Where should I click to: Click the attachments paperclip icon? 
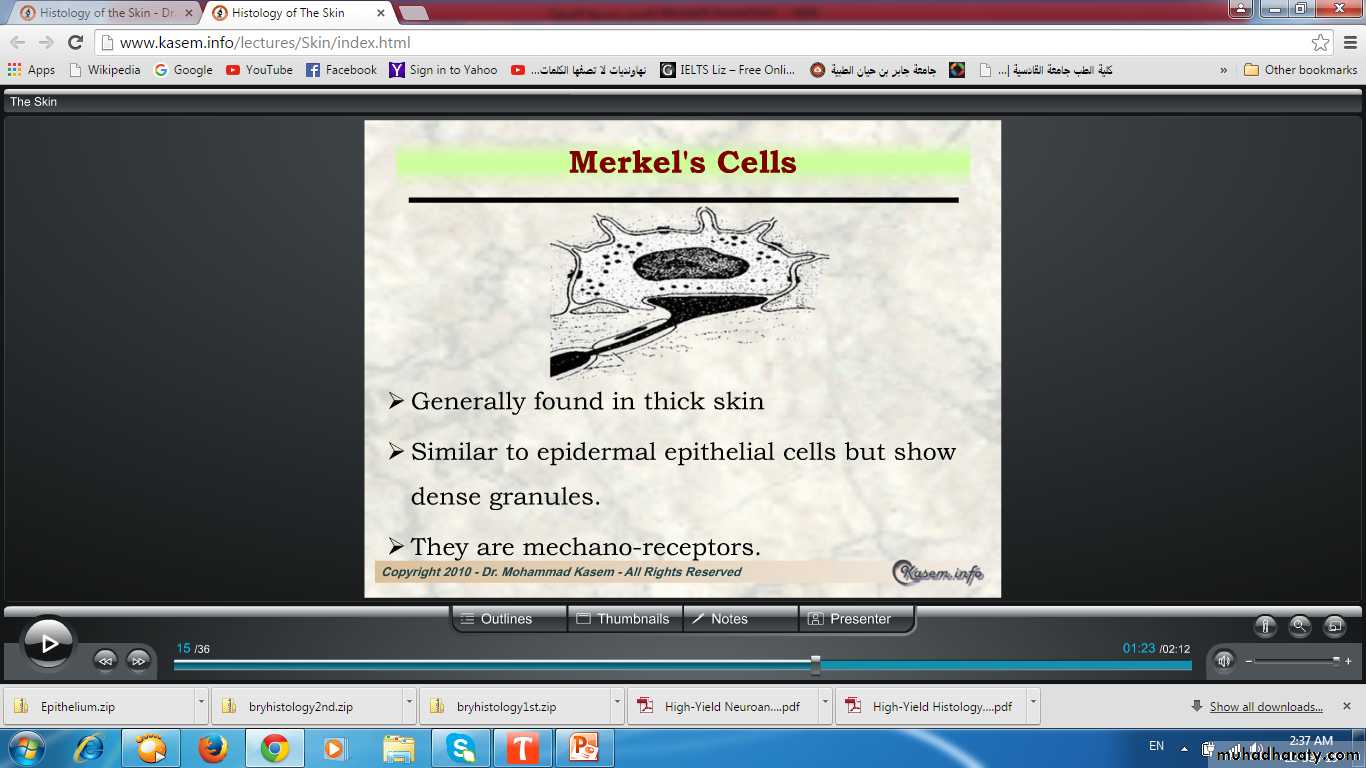1265,627
